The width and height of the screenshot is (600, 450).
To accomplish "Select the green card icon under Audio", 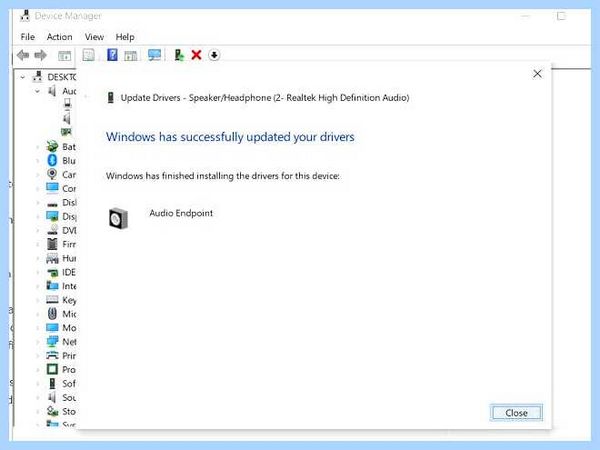I will coord(66,132).
